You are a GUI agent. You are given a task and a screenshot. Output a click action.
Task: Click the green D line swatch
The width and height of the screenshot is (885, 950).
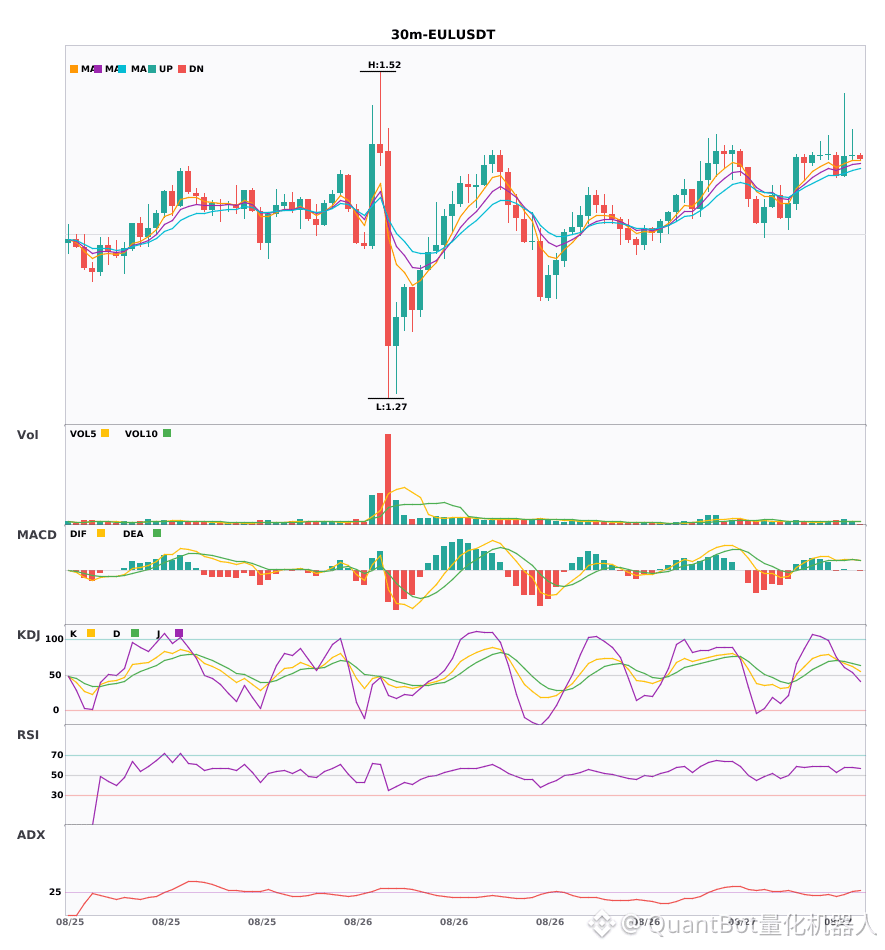click(x=135, y=633)
